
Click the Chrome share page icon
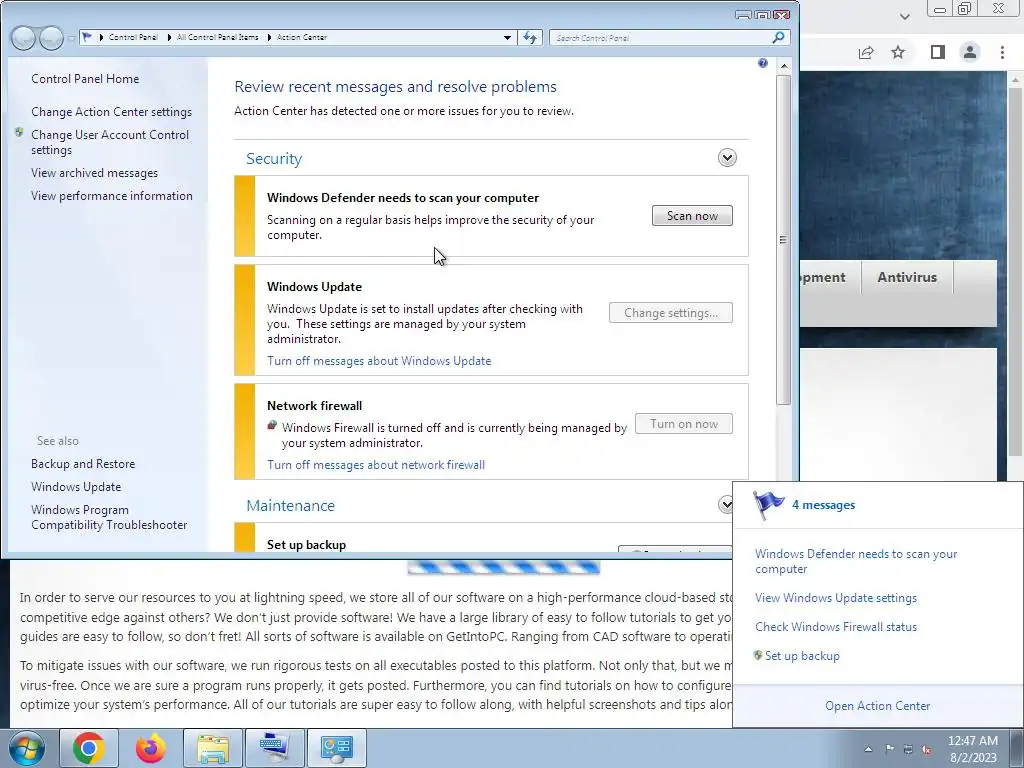(866, 52)
